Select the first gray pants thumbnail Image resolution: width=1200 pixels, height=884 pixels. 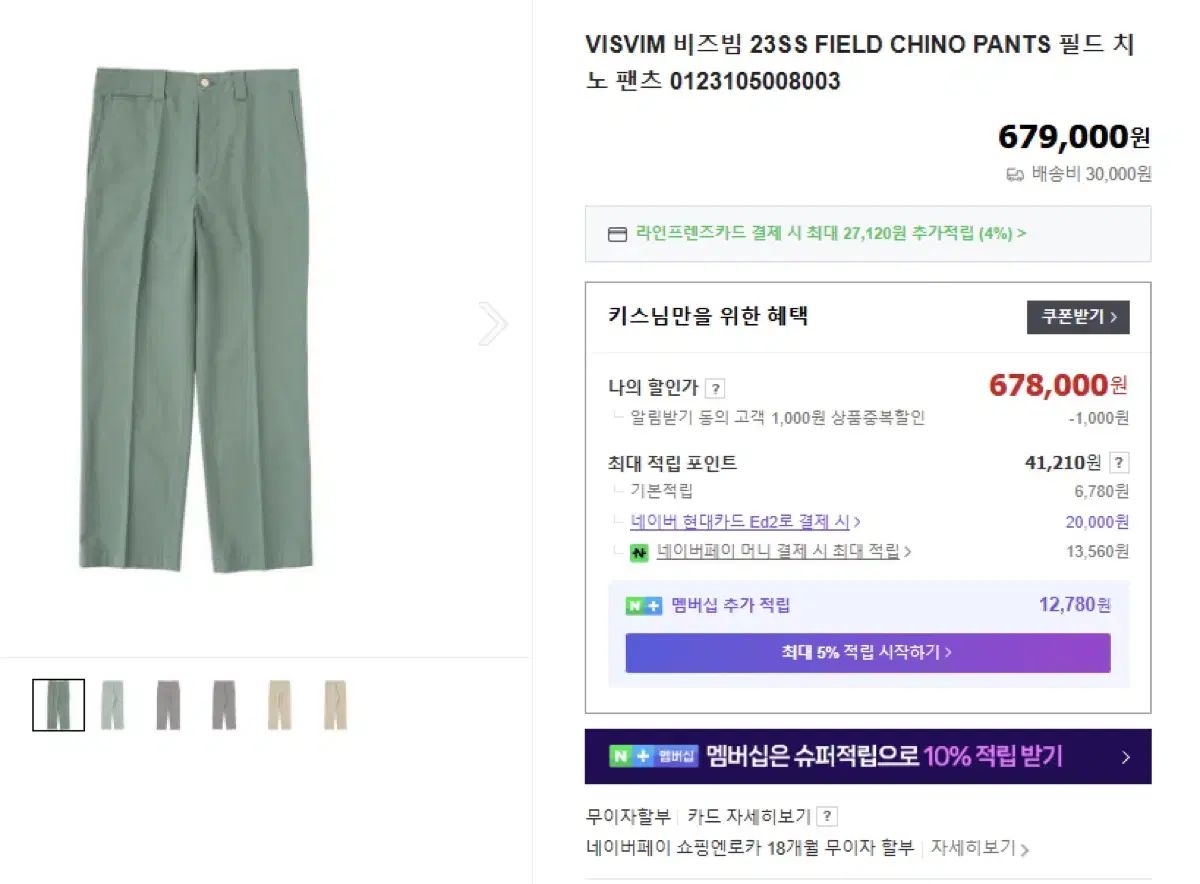pyautogui.click(x=168, y=705)
